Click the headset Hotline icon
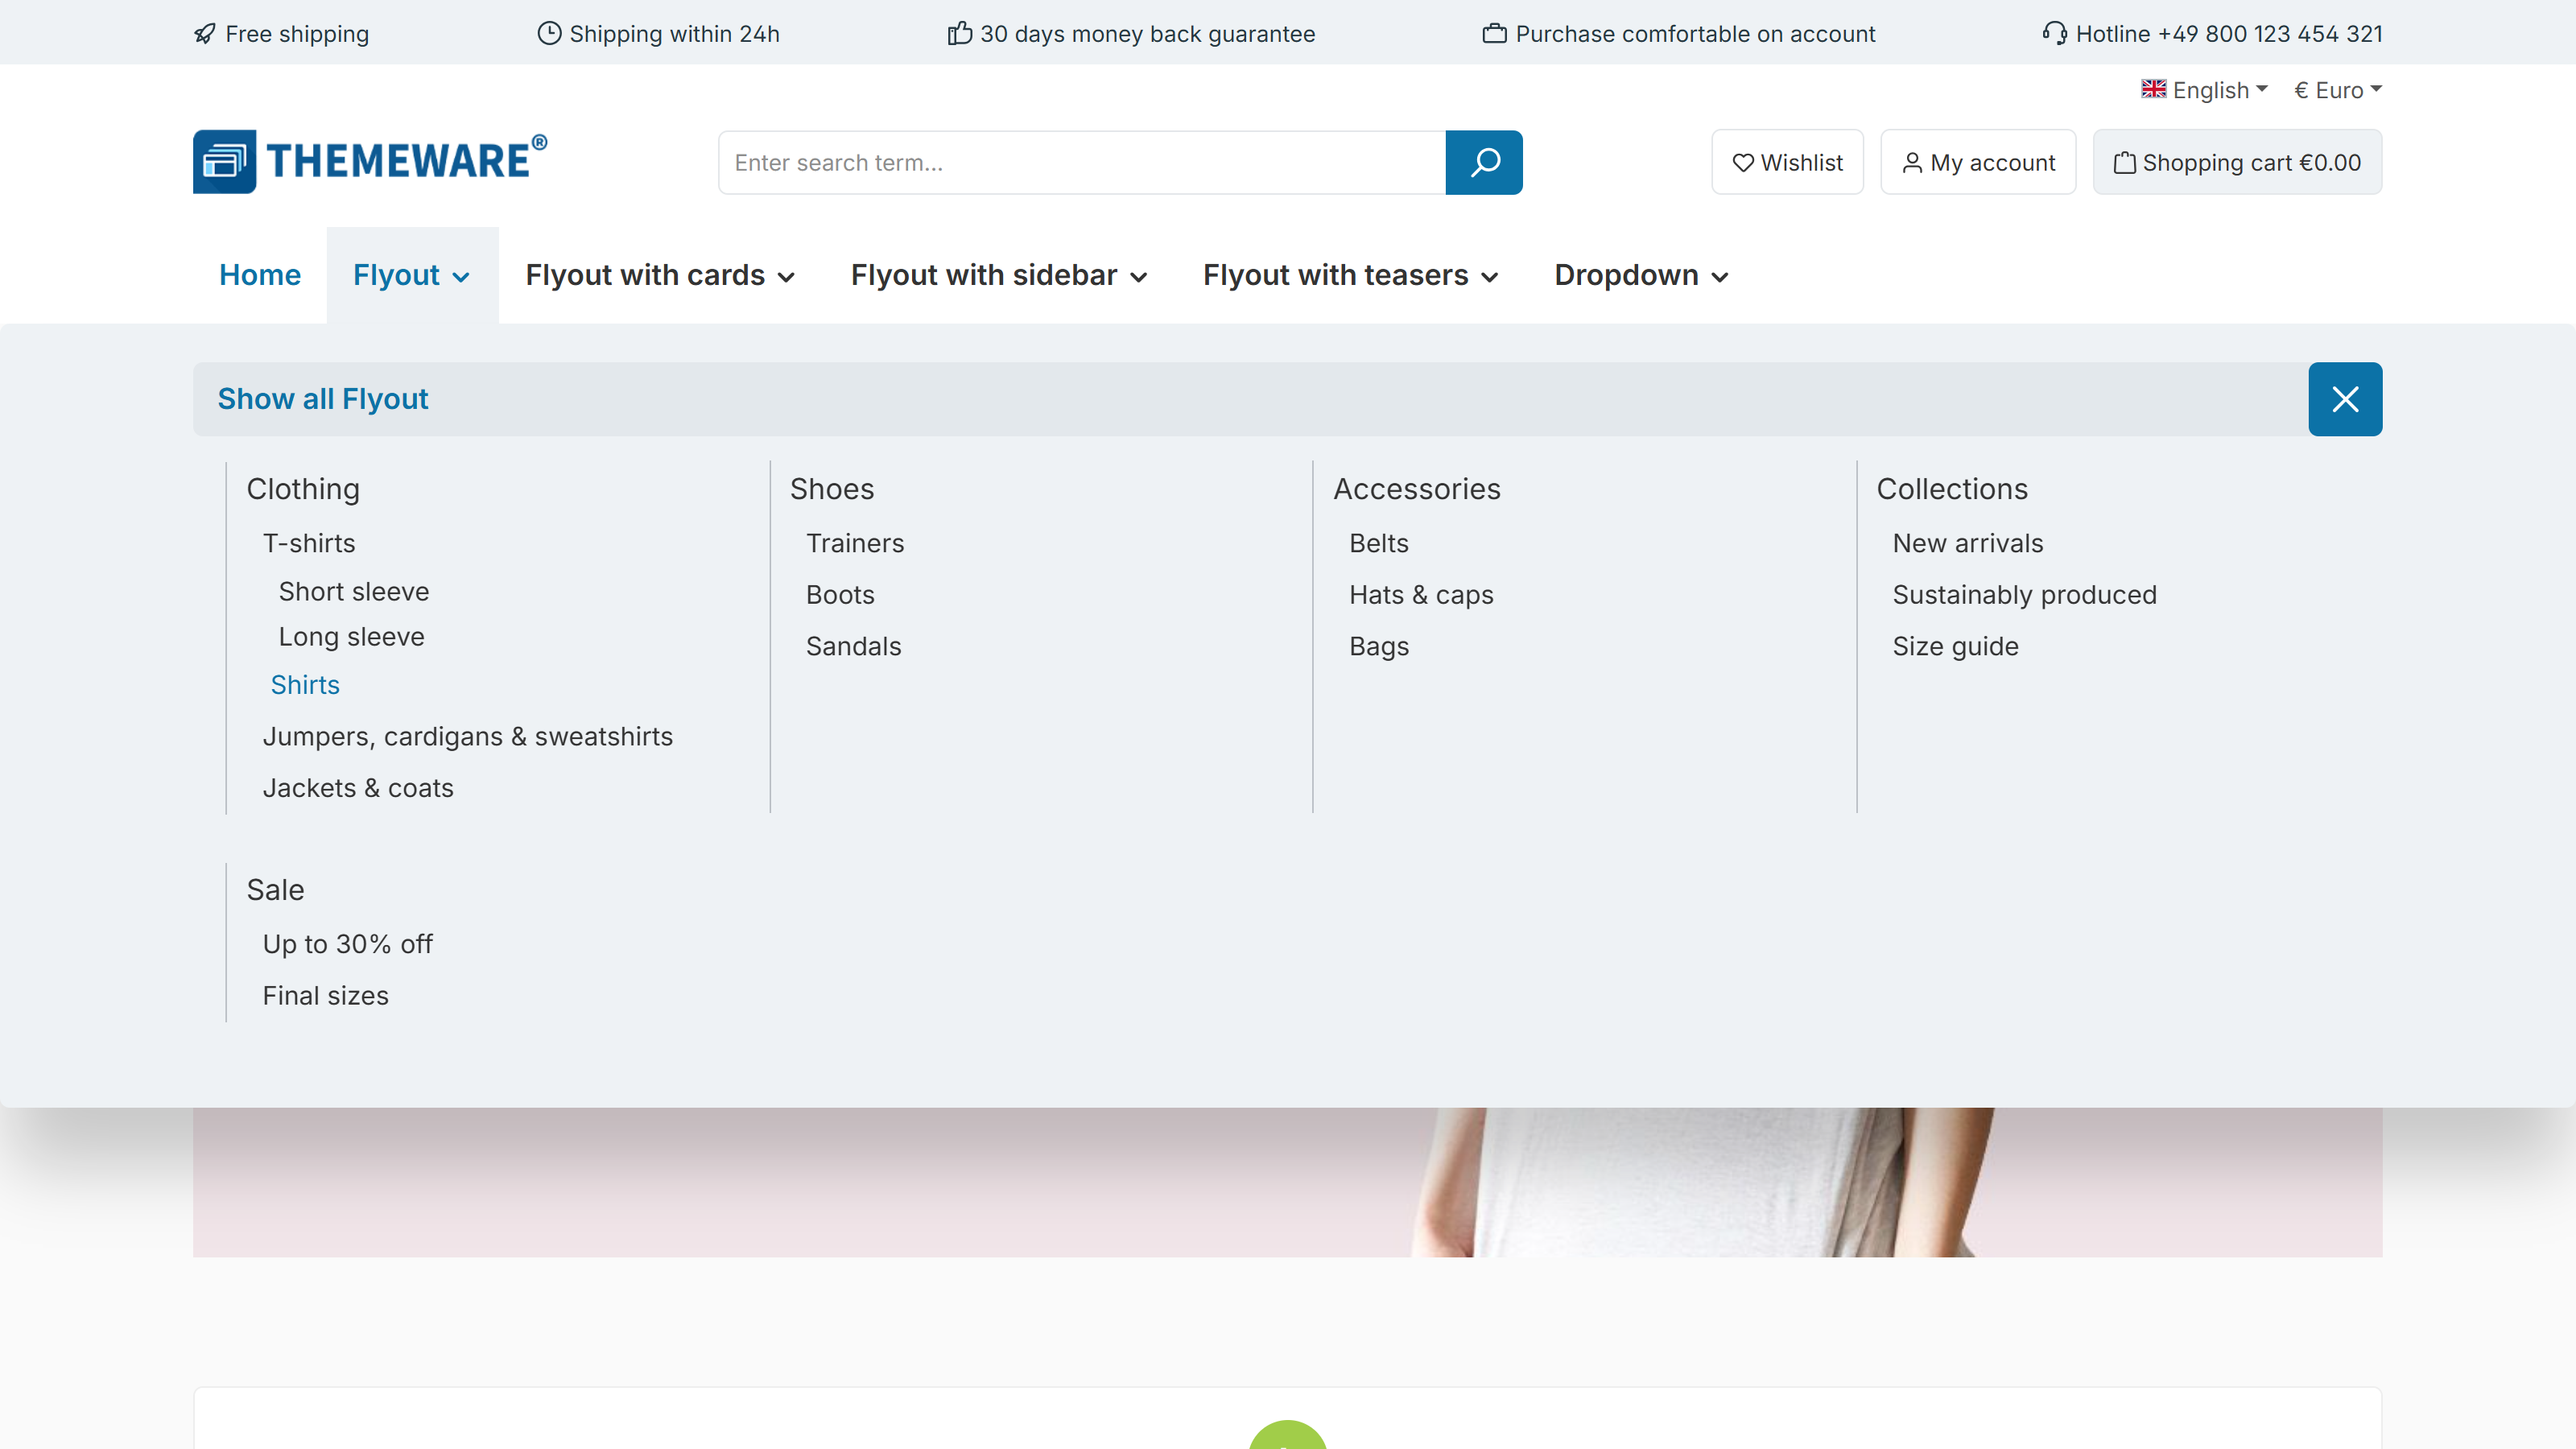The height and width of the screenshot is (1449, 2576). tap(2055, 33)
